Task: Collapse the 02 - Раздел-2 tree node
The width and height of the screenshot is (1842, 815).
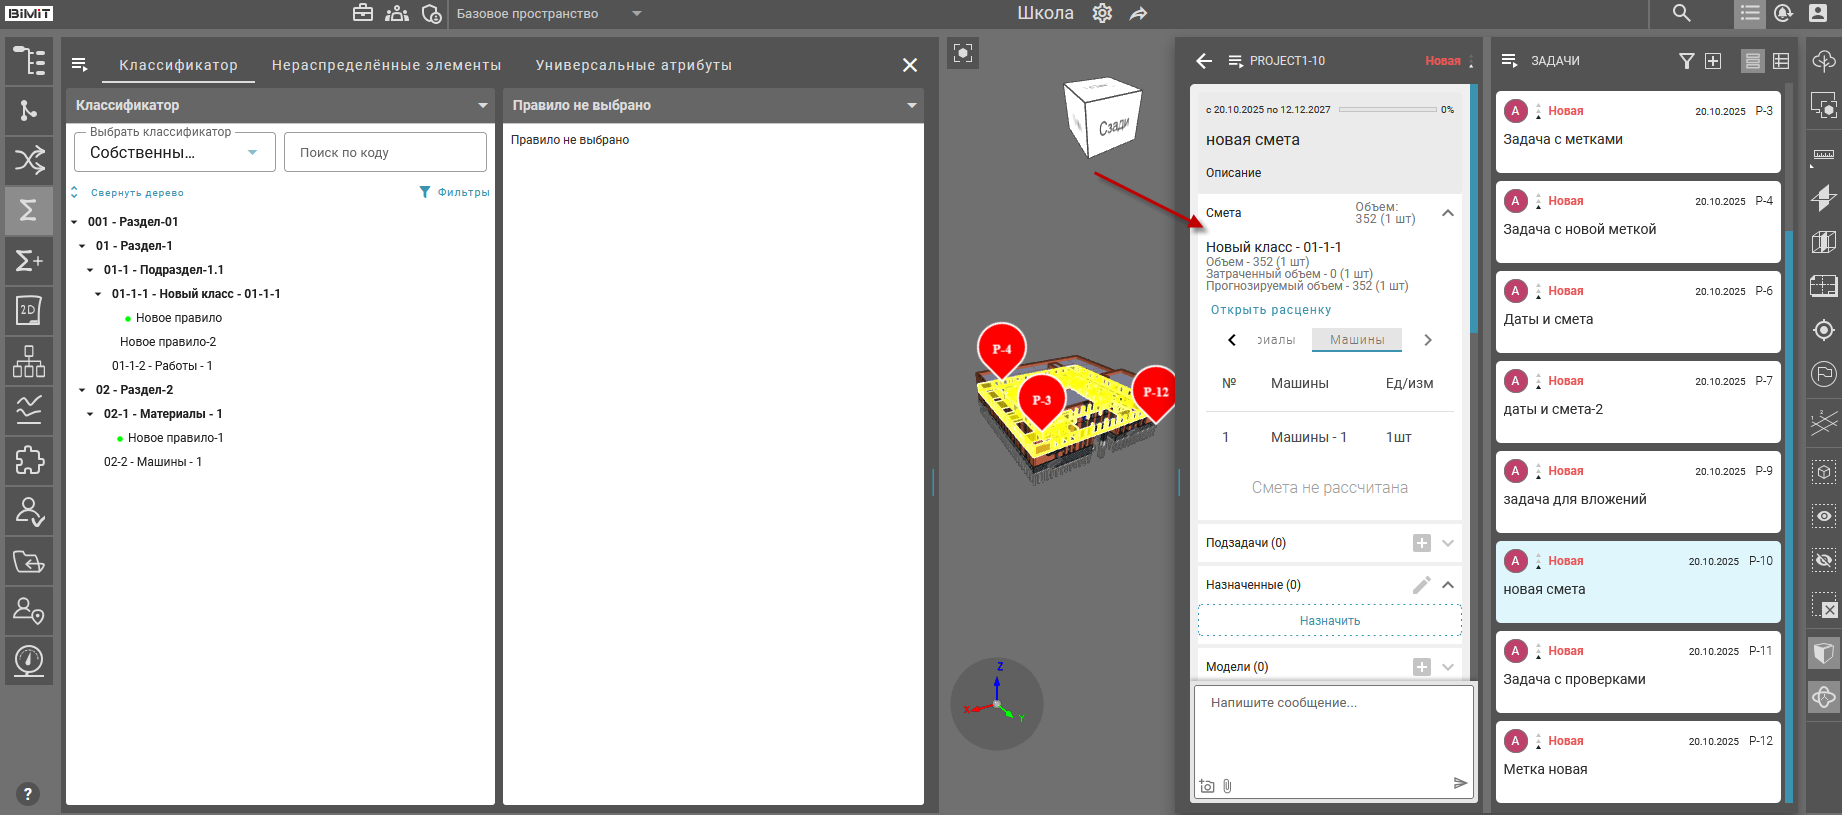Action: pos(82,390)
